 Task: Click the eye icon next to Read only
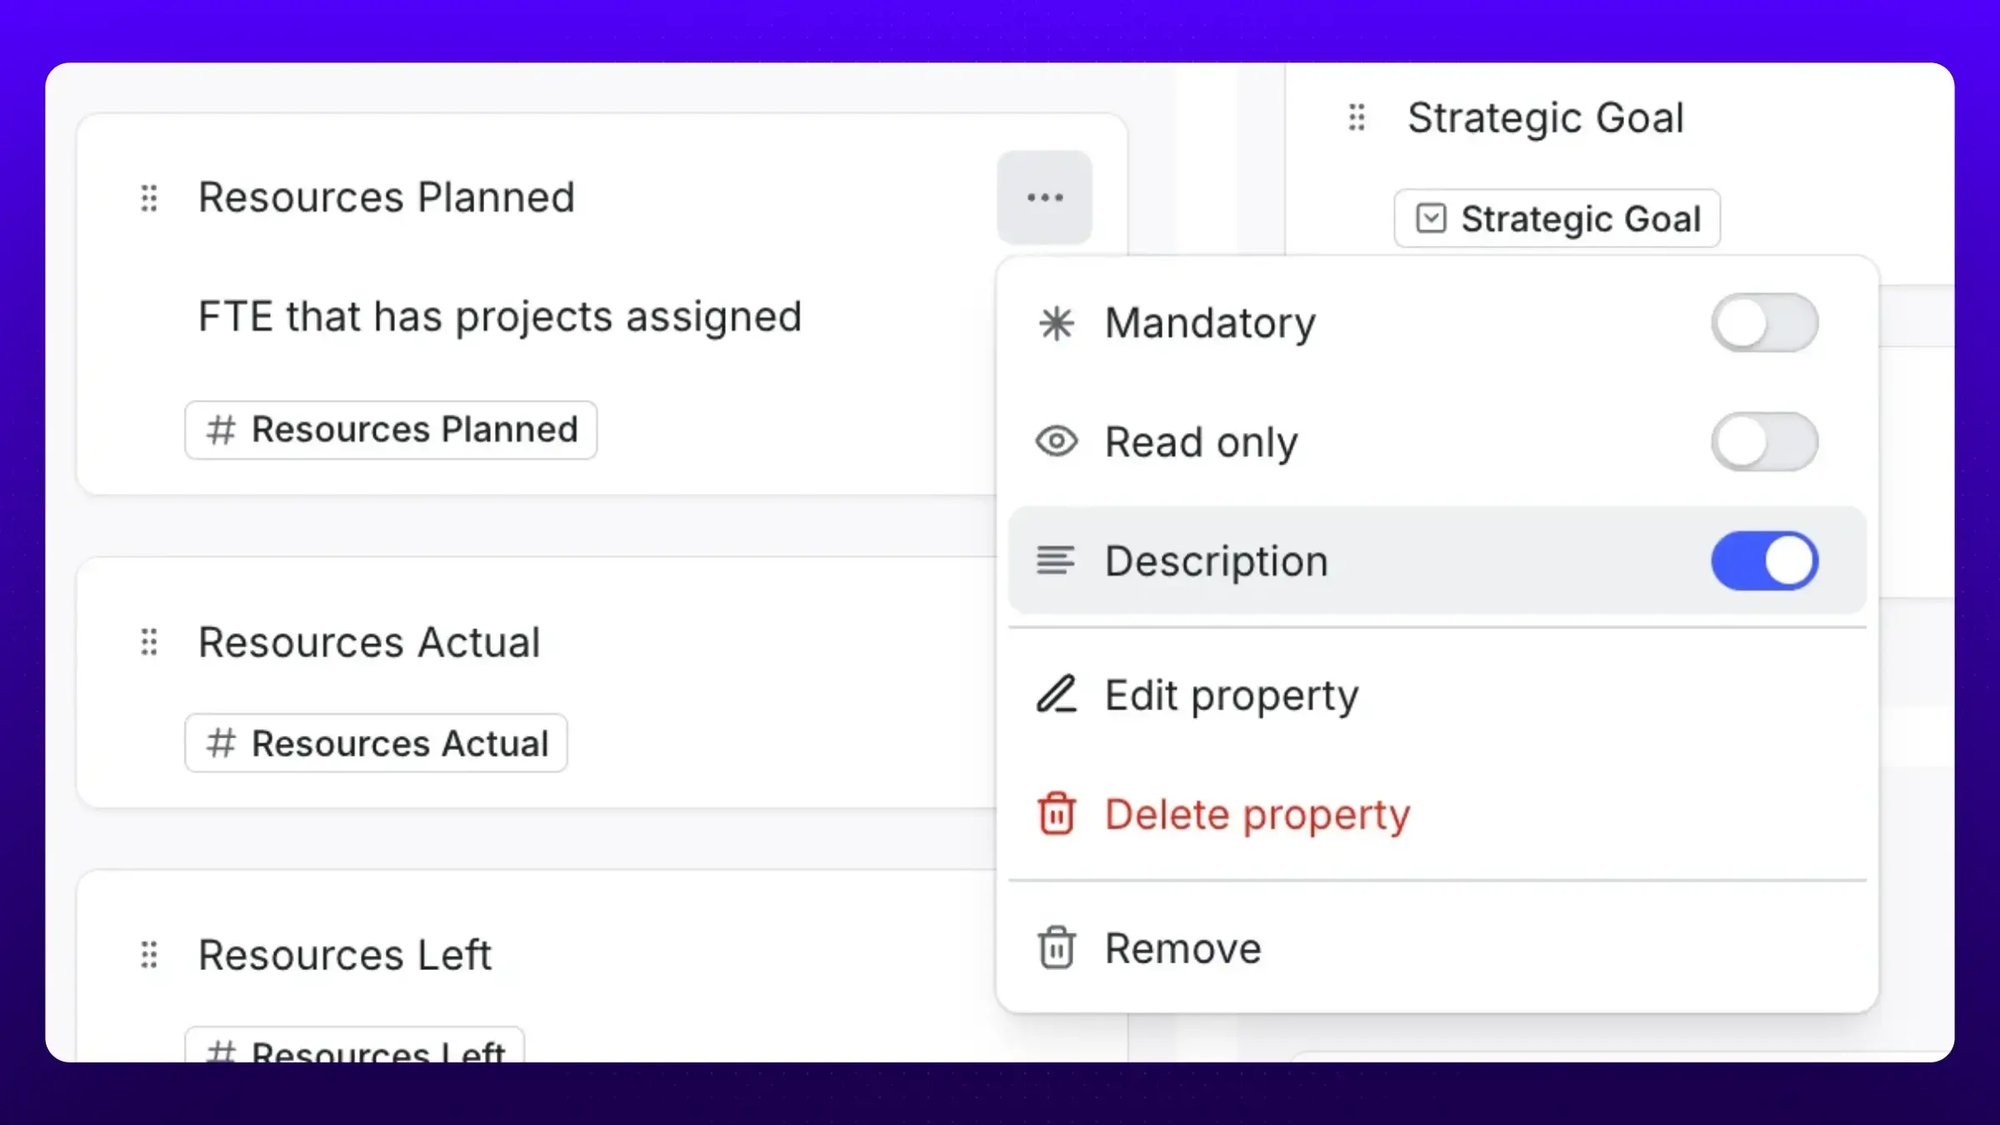tap(1056, 441)
